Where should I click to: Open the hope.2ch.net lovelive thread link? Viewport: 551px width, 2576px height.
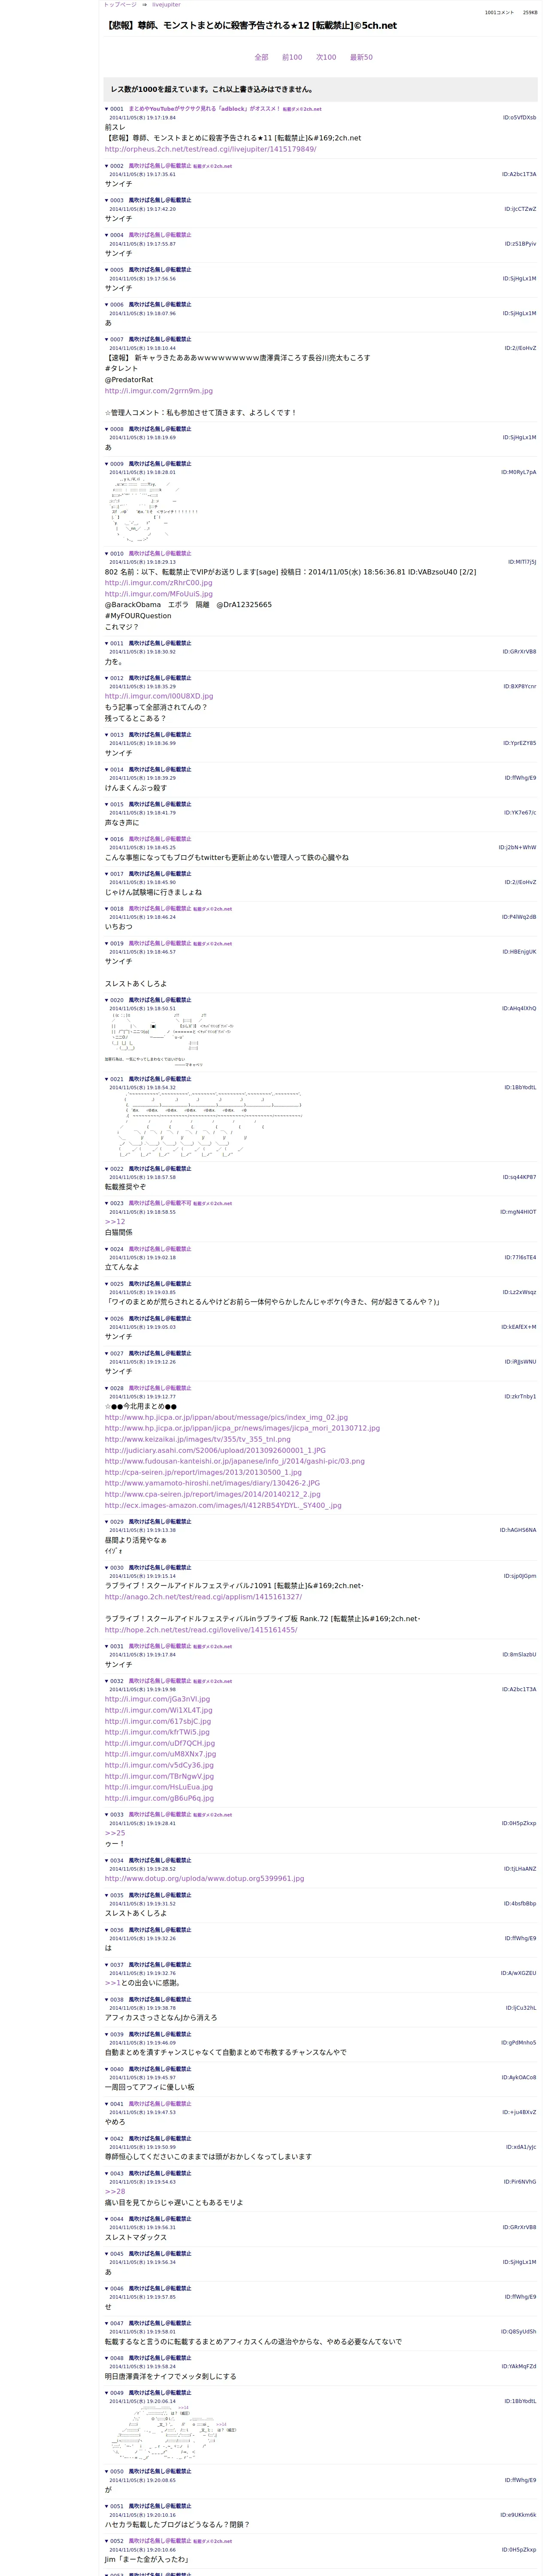pyautogui.click(x=201, y=1630)
